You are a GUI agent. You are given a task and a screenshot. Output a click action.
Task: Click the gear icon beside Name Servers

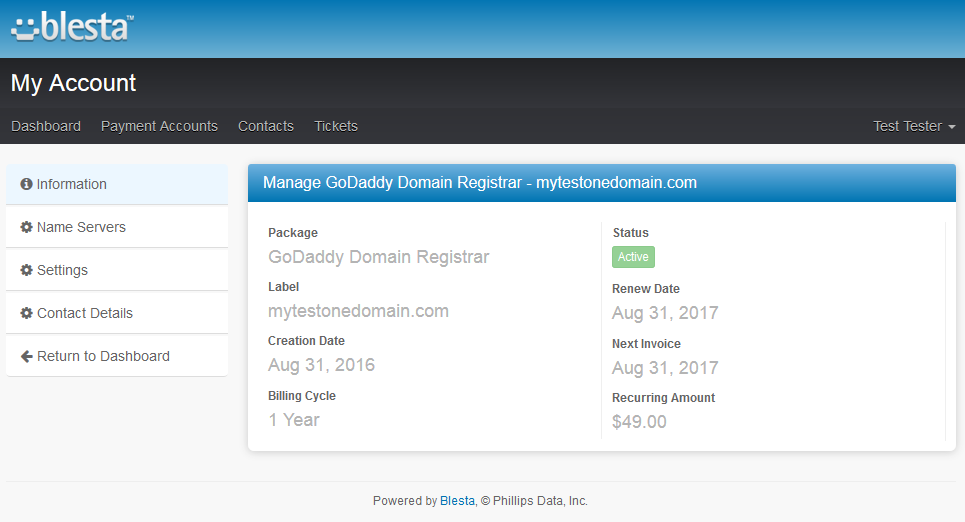(x=26, y=227)
